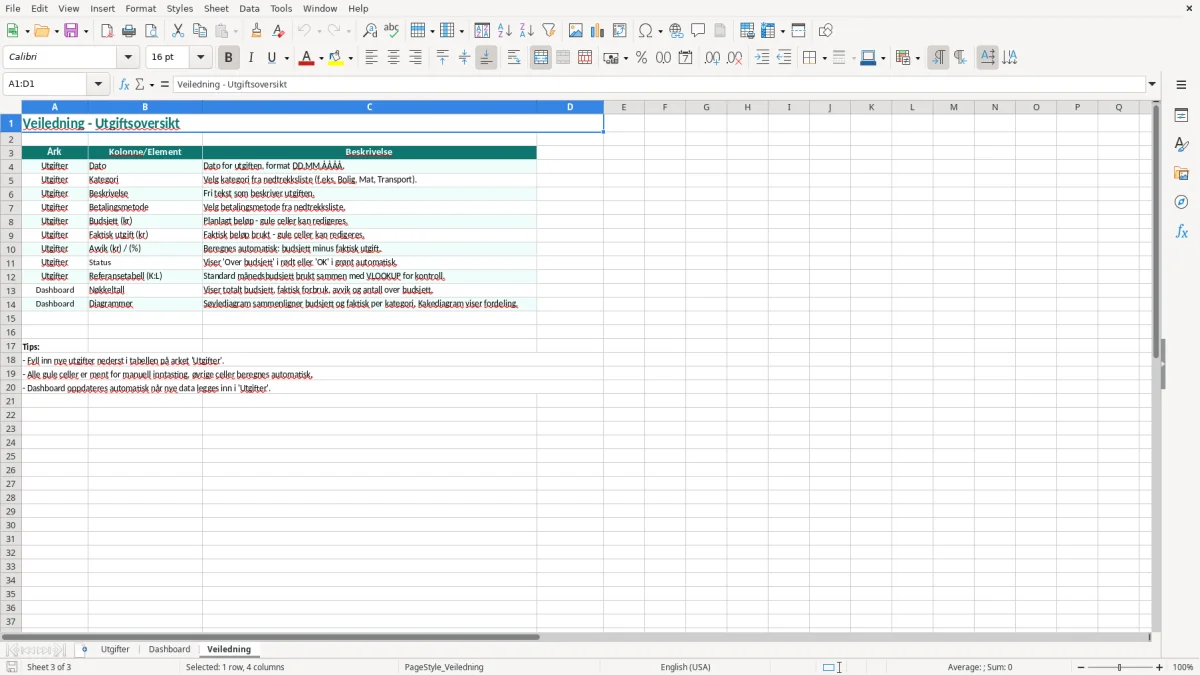Toggle Align Left button
The height and width of the screenshot is (675, 1200).
[371, 57]
